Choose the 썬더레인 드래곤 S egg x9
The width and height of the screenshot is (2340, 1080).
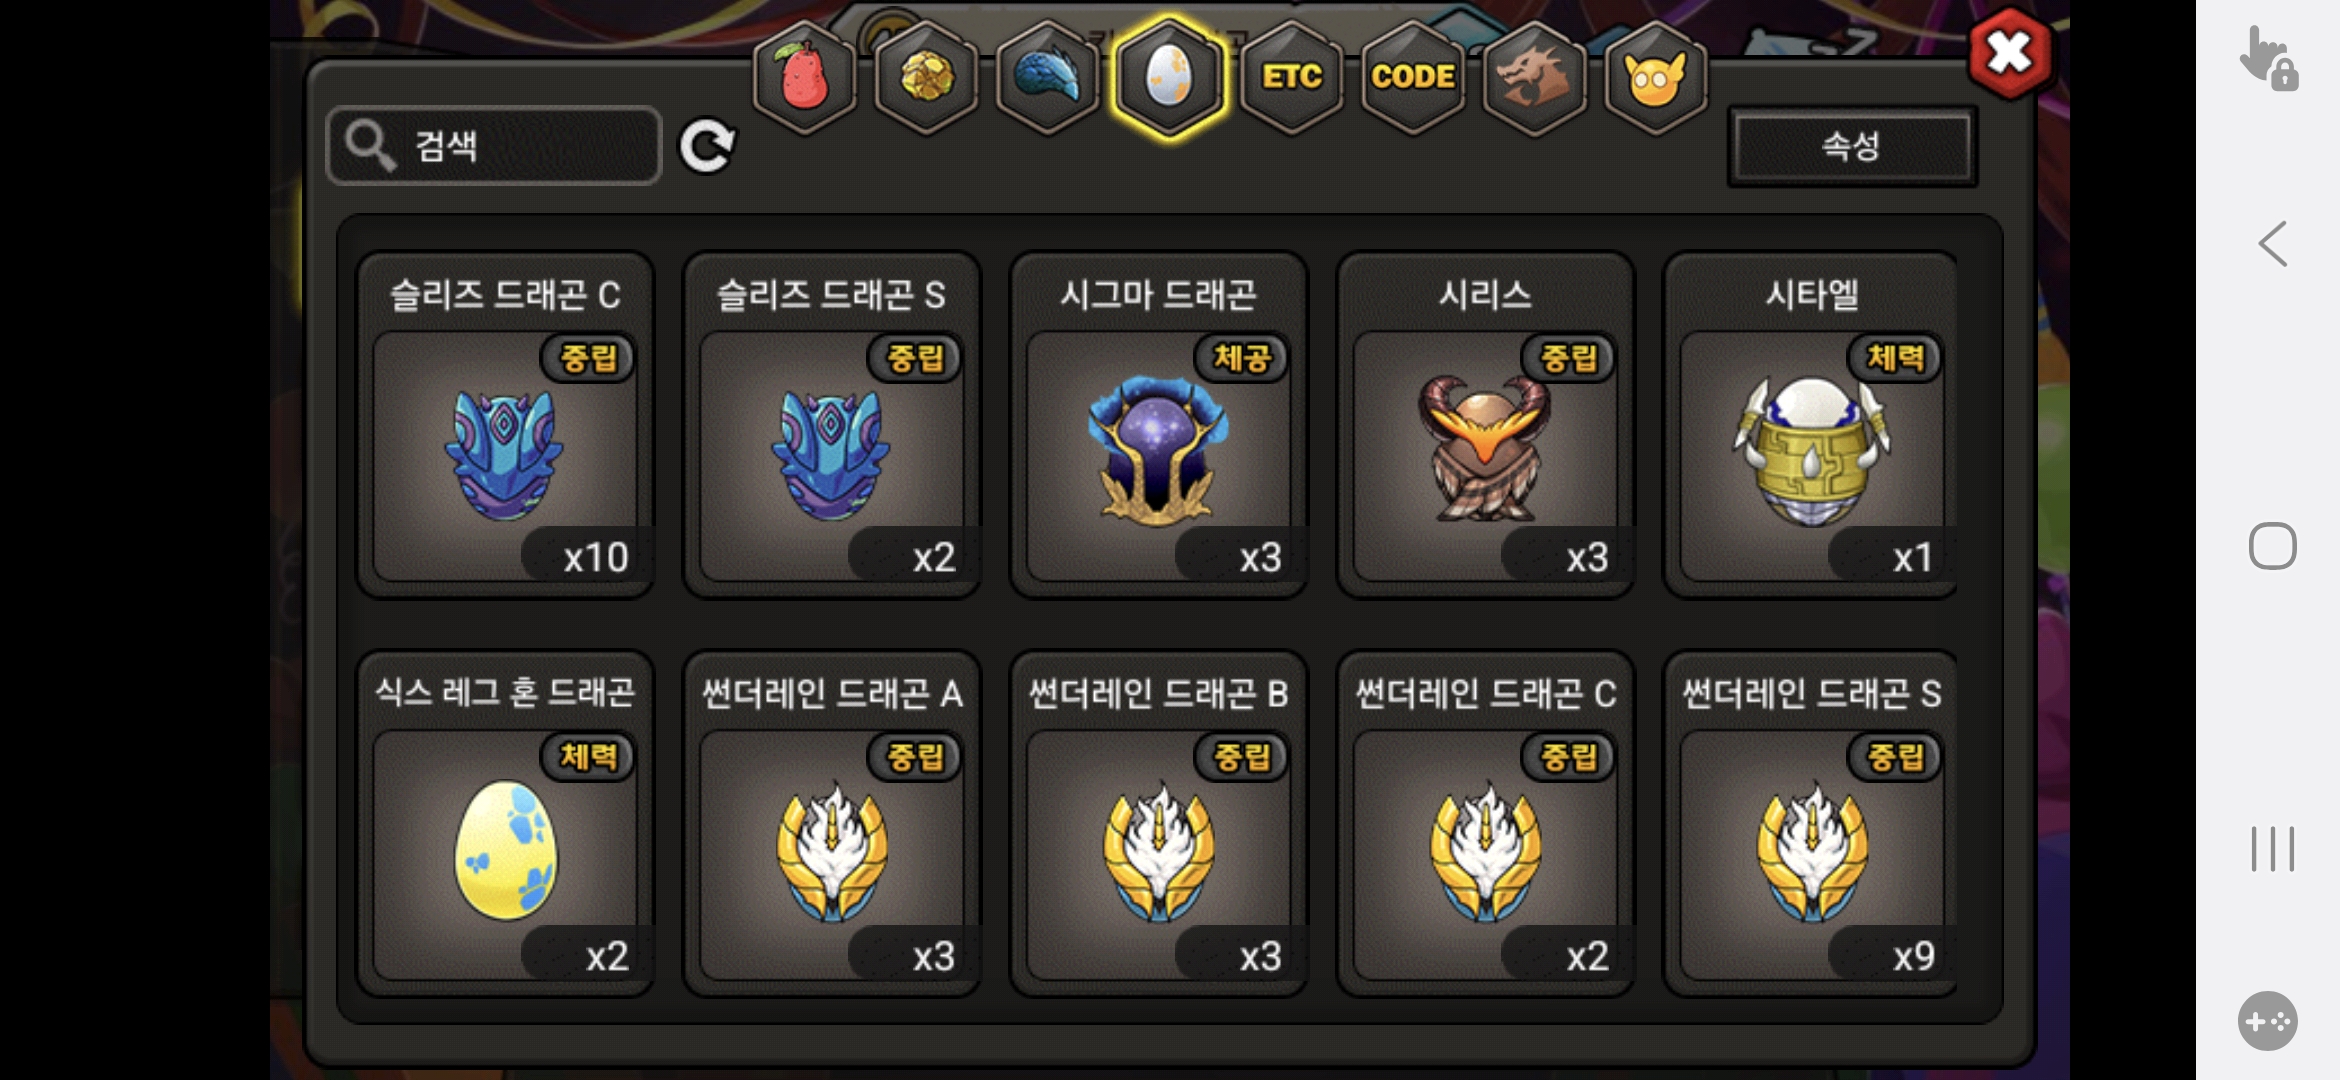[1811, 824]
